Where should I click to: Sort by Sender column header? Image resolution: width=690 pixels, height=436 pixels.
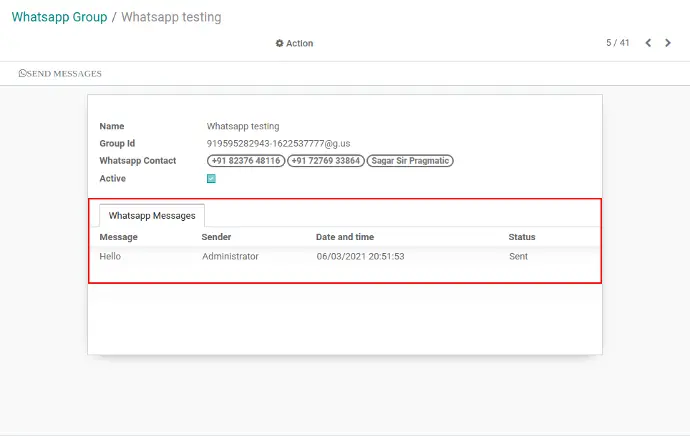pyautogui.click(x=216, y=237)
